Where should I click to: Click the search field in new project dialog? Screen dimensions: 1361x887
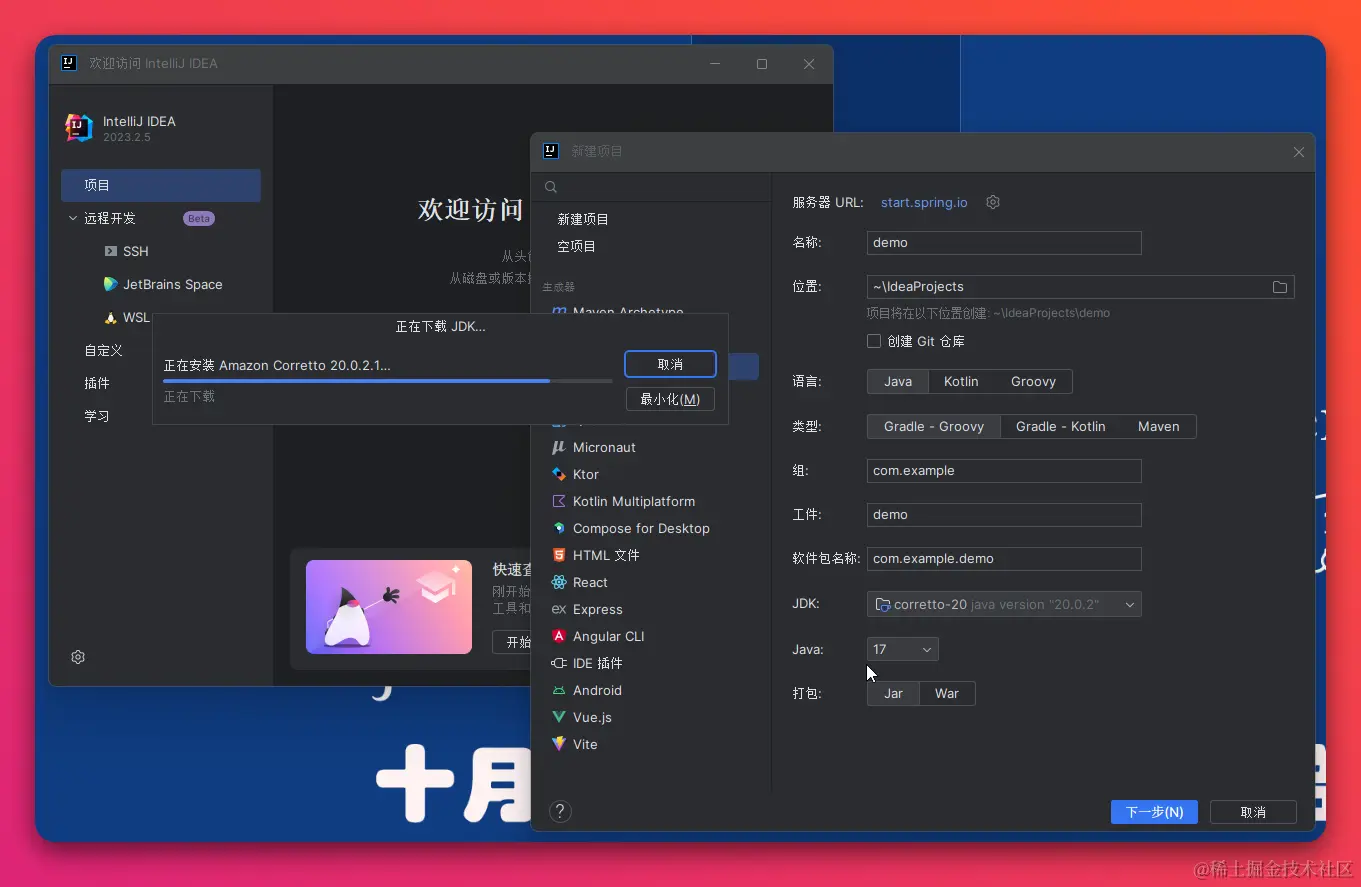pos(652,187)
